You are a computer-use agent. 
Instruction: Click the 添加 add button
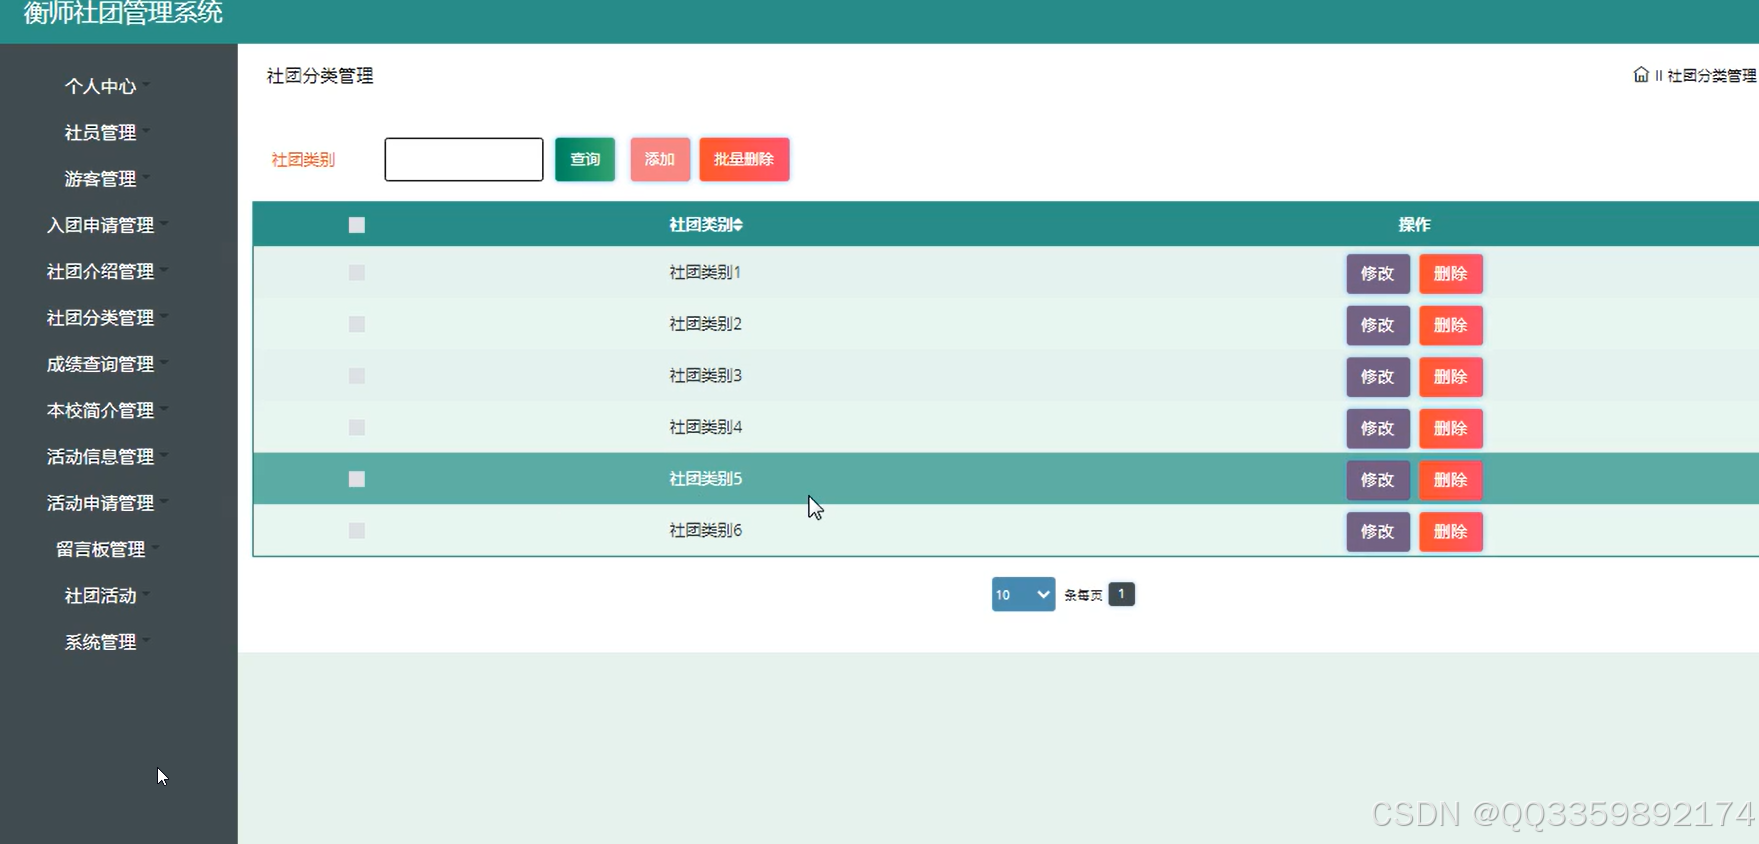tap(660, 159)
